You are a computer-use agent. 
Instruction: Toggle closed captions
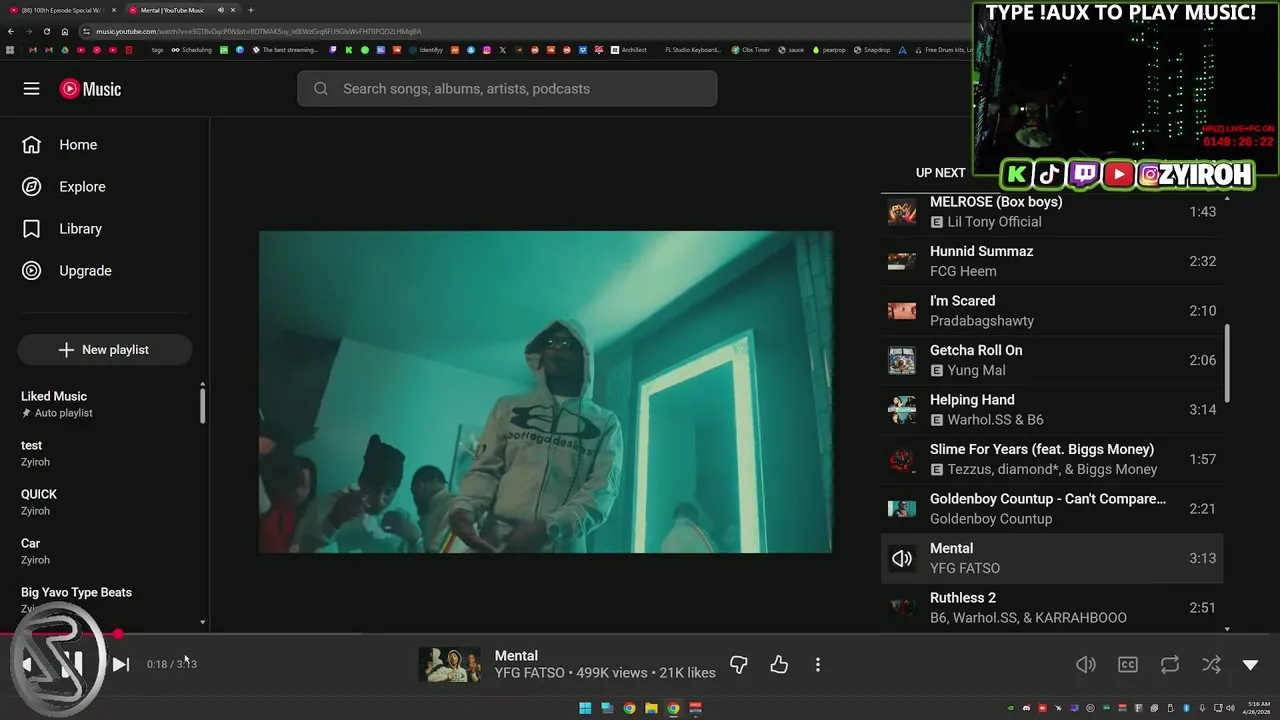tap(1128, 665)
